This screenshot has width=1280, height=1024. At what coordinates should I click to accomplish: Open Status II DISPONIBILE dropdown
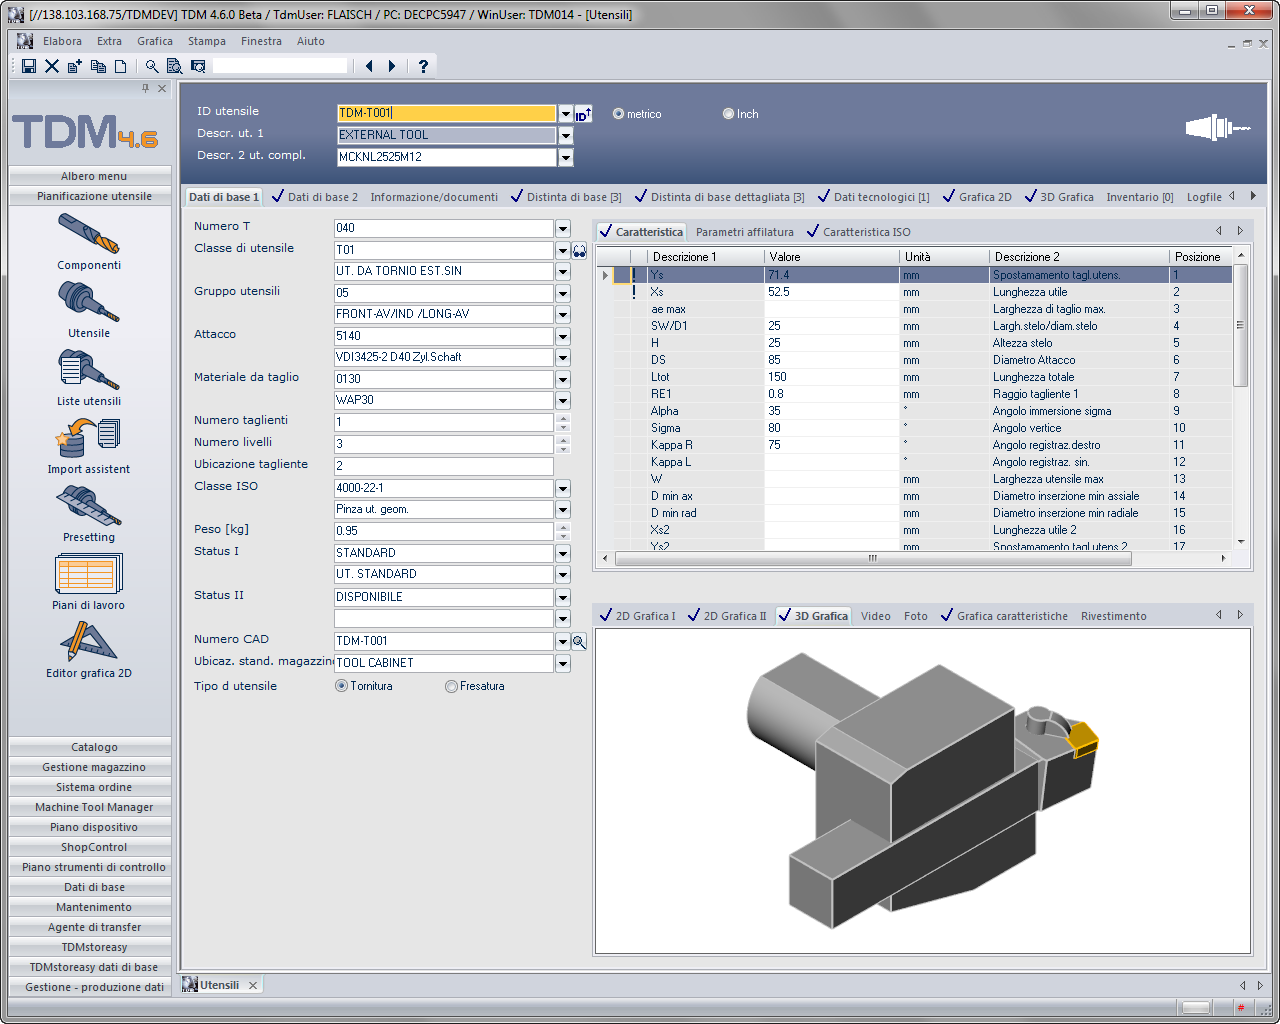click(563, 598)
